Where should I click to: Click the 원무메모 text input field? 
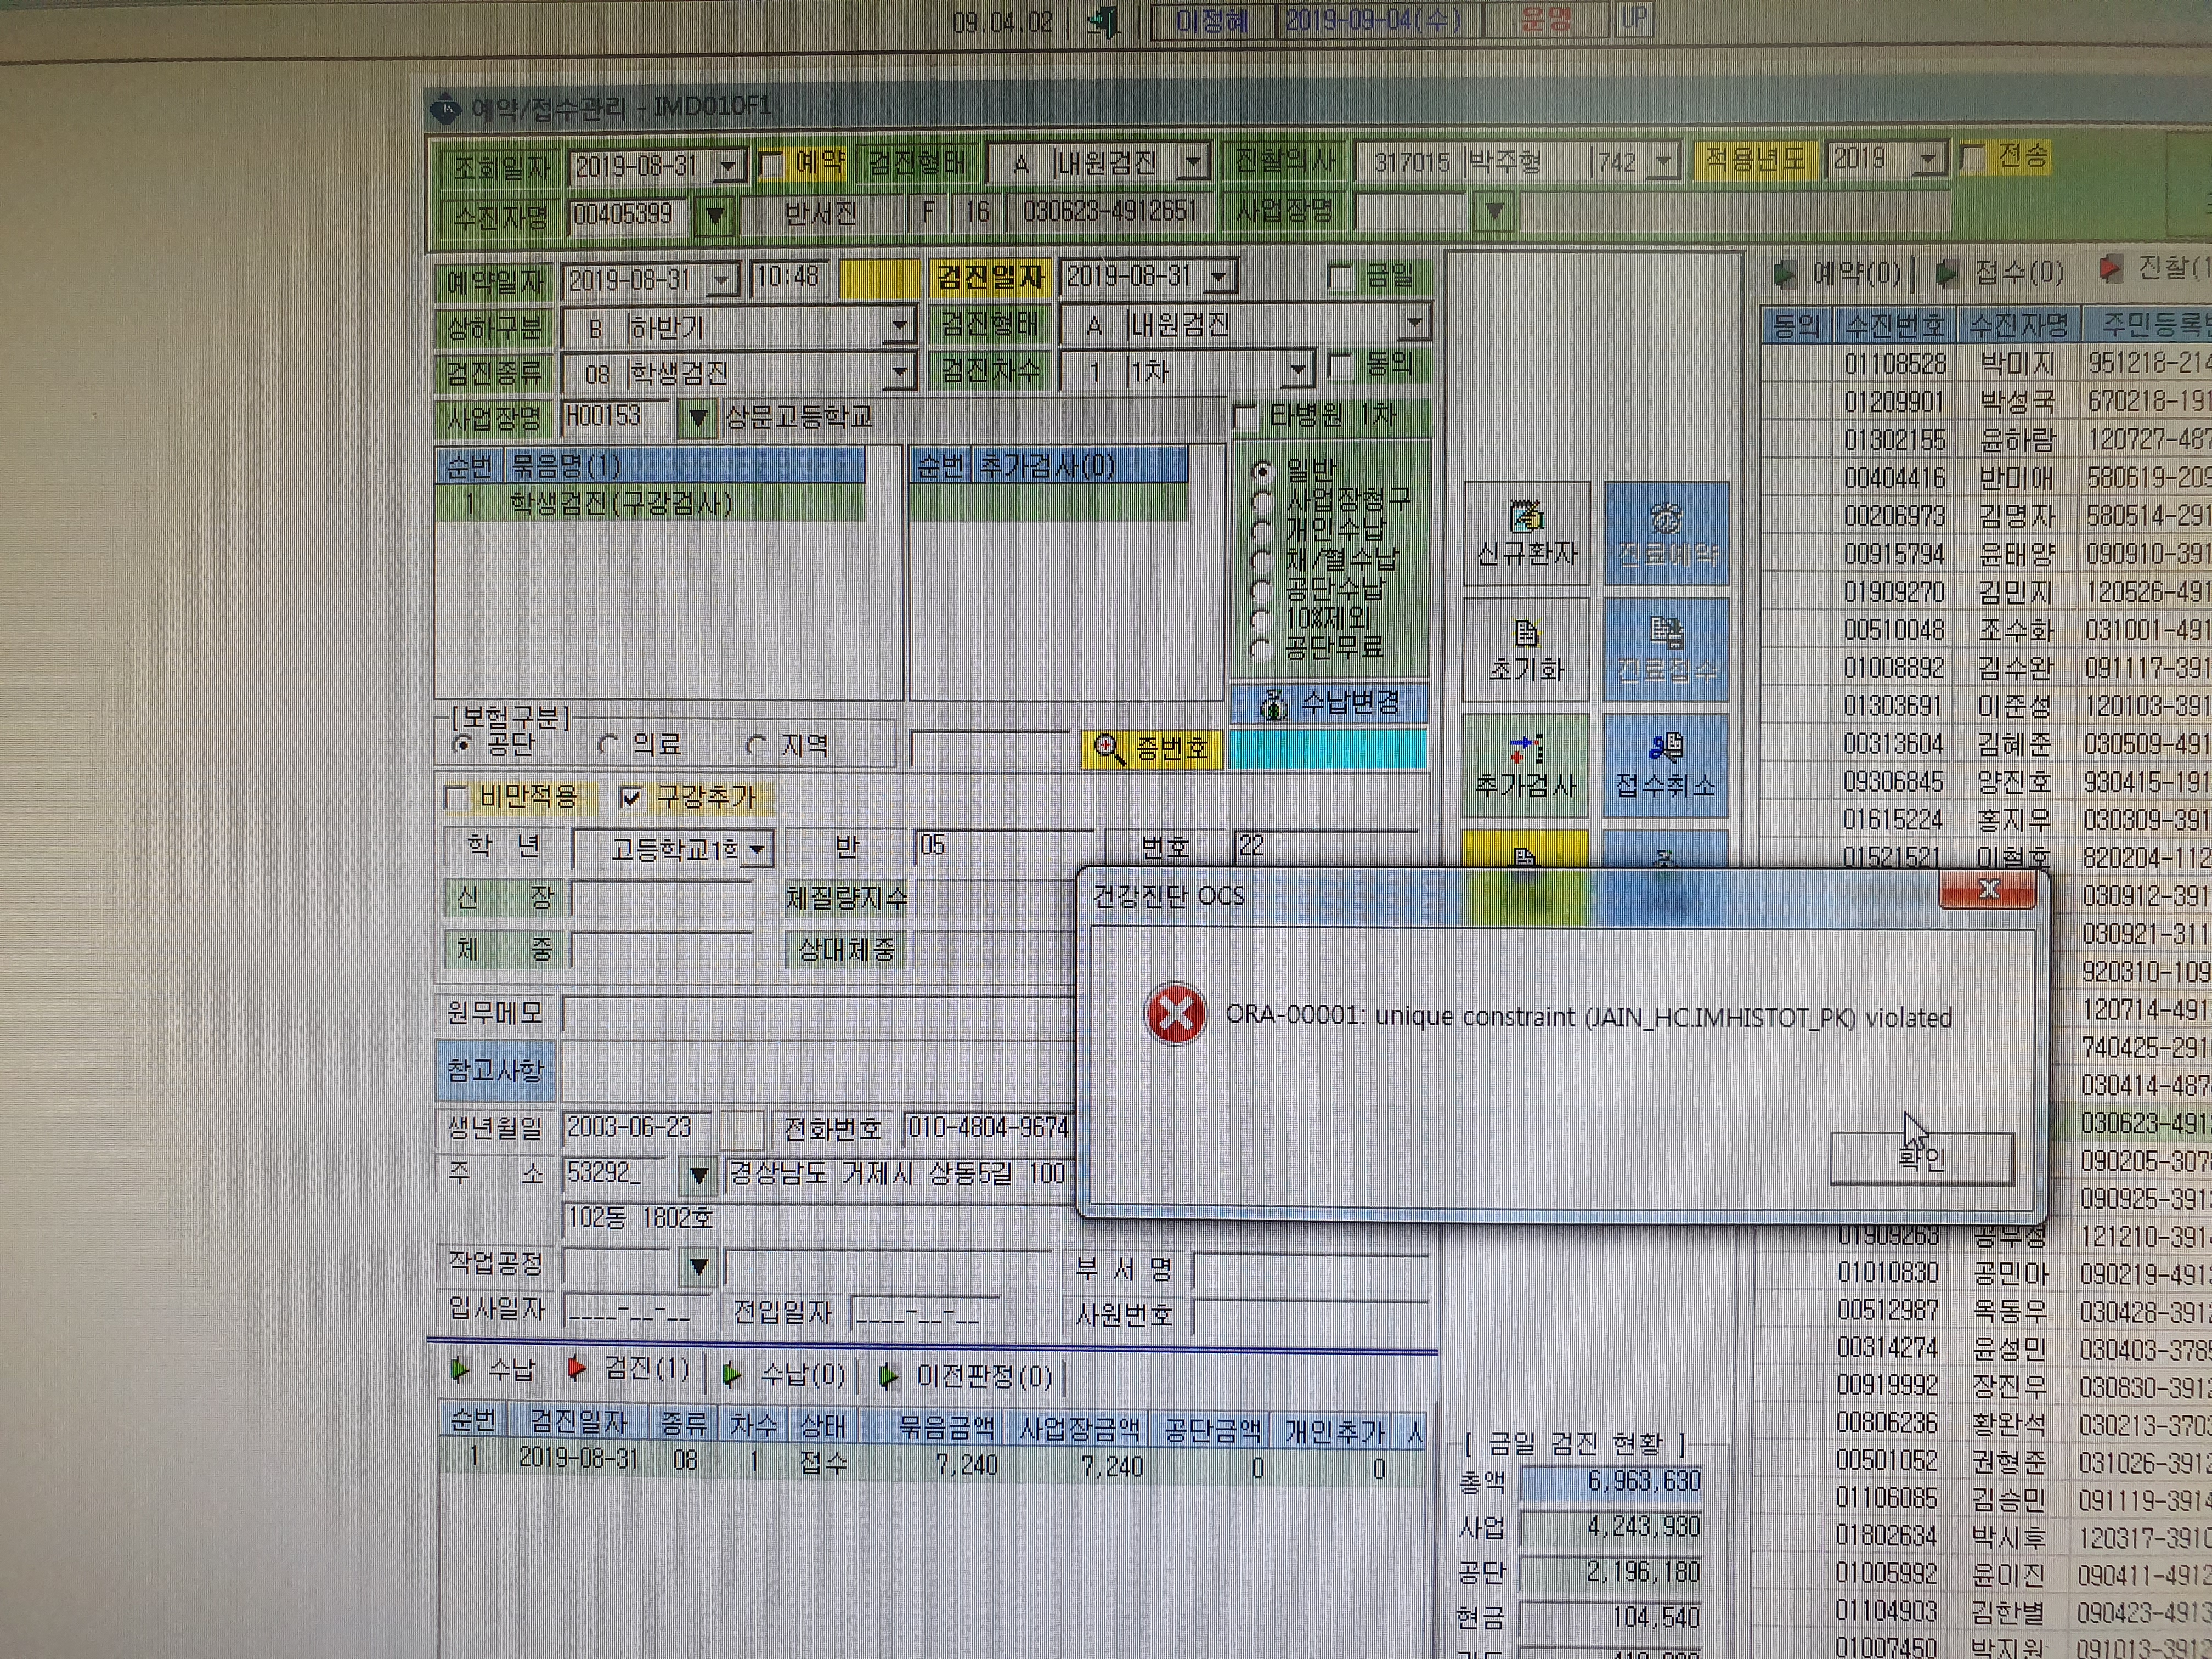tap(818, 1014)
